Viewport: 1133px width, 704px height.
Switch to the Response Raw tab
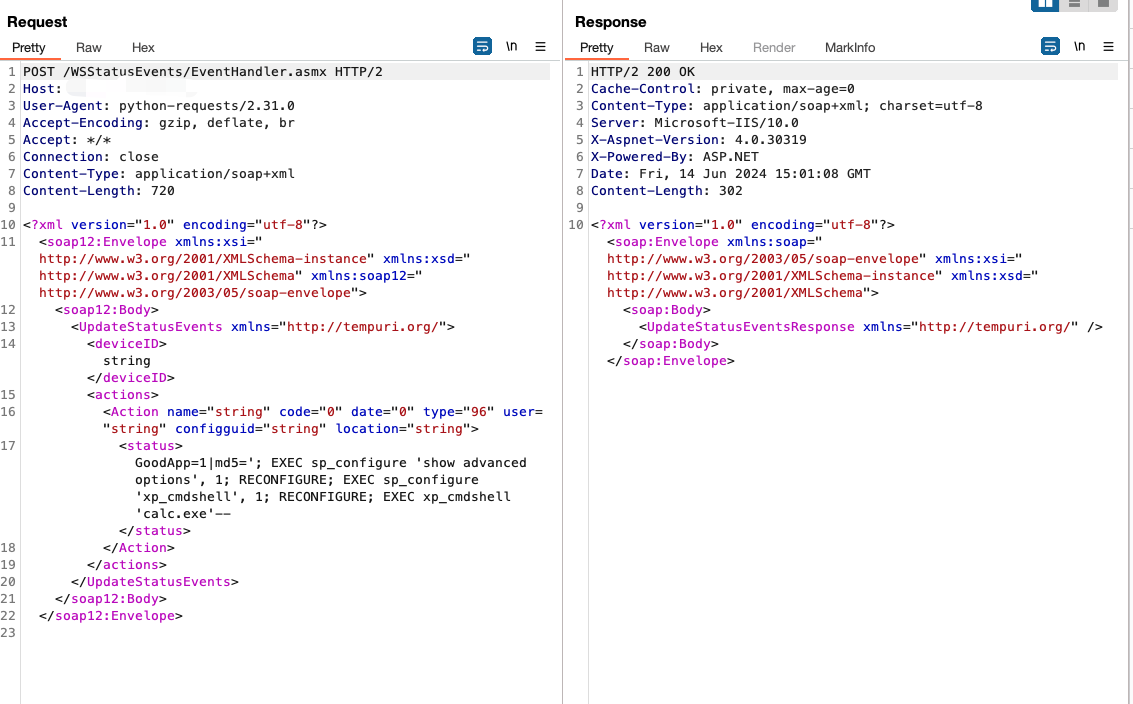(x=656, y=48)
